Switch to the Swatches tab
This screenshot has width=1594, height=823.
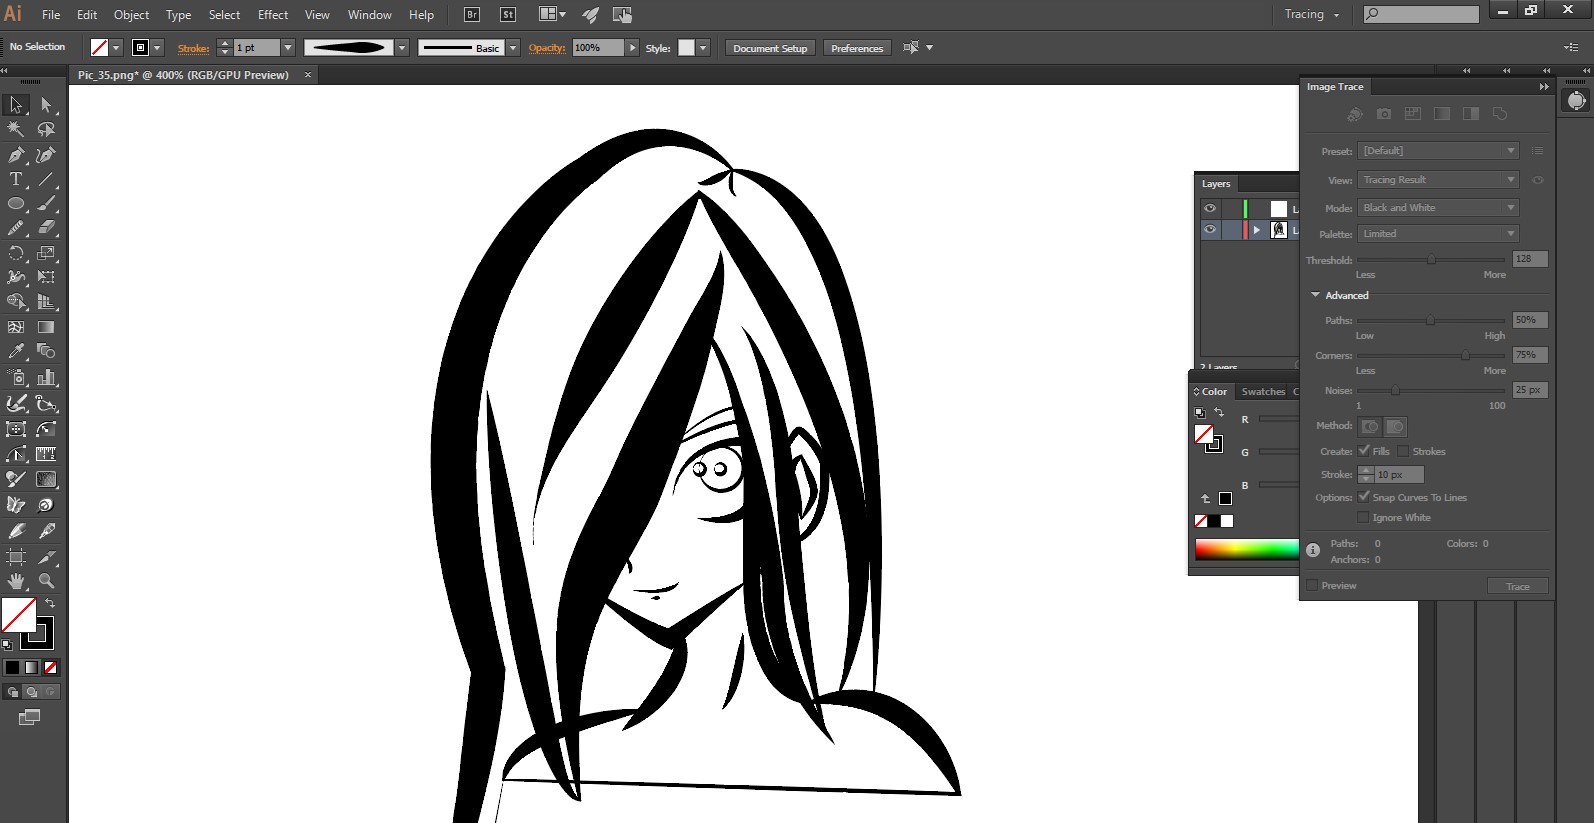(1263, 392)
